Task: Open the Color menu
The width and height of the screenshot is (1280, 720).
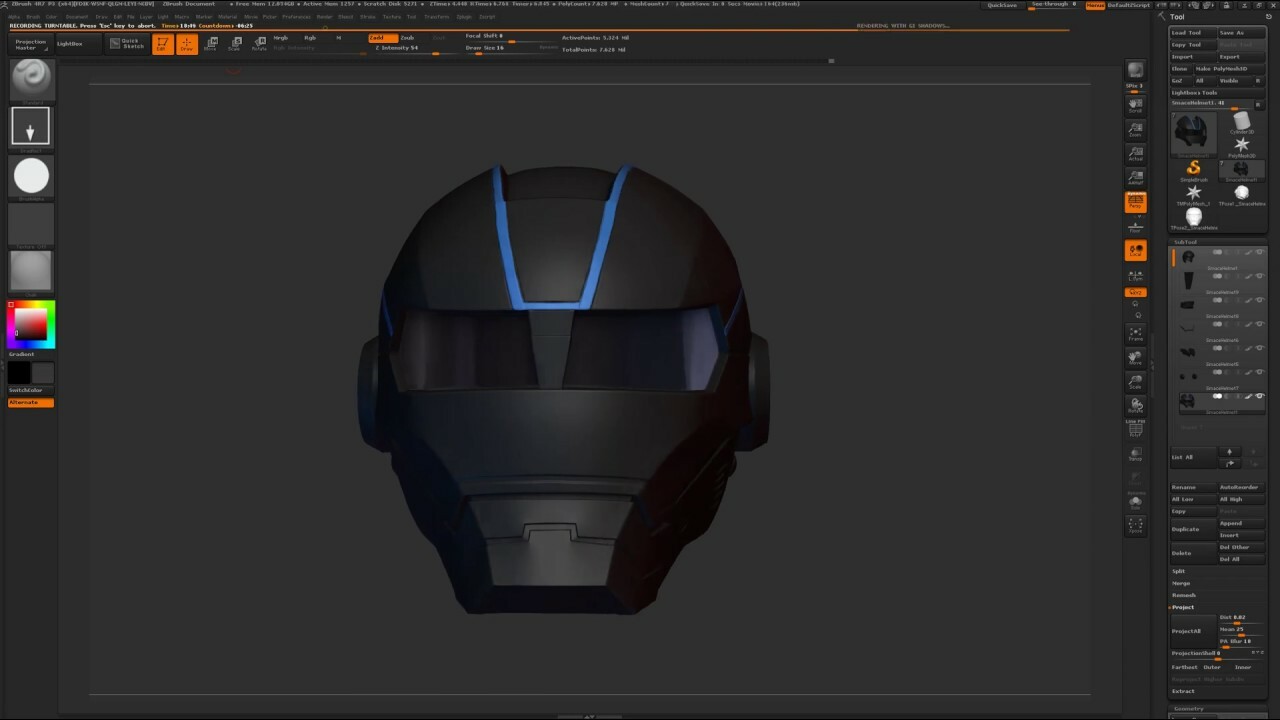Action: pos(52,17)
